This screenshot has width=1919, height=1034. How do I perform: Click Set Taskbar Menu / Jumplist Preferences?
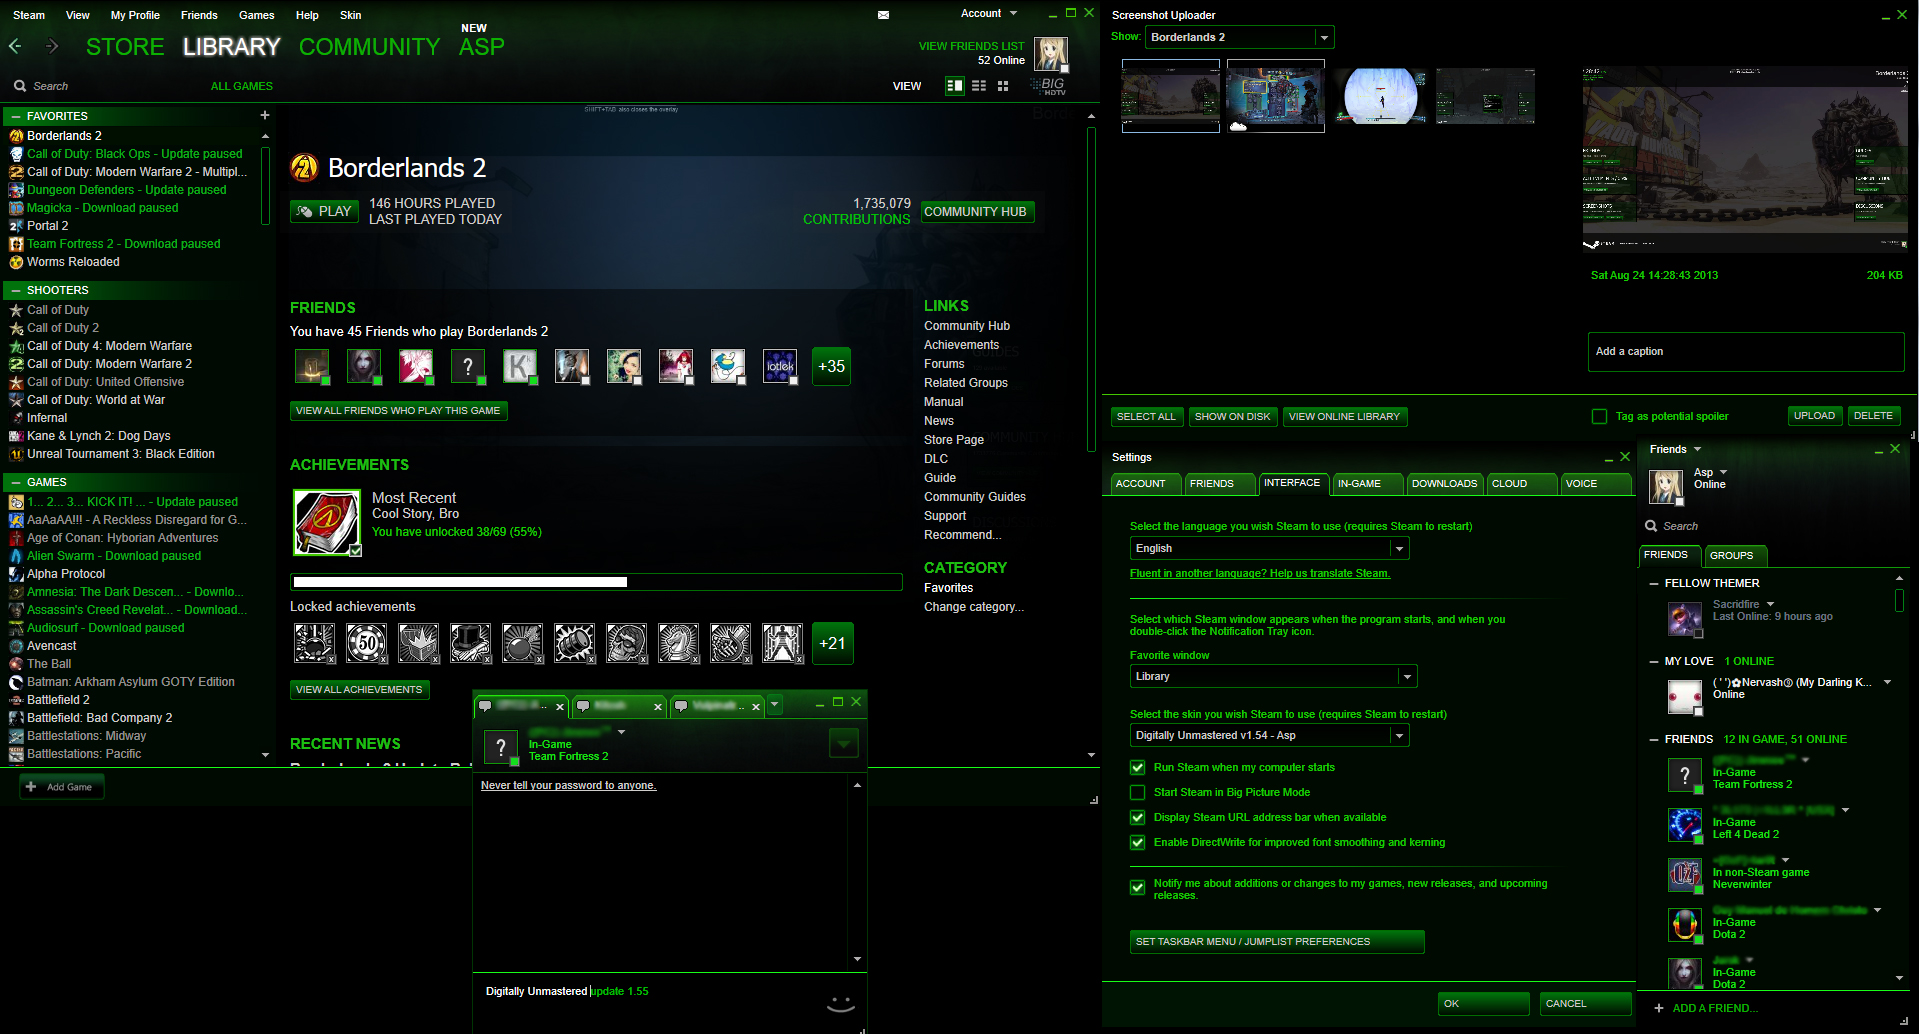(x=1276, y=942)
